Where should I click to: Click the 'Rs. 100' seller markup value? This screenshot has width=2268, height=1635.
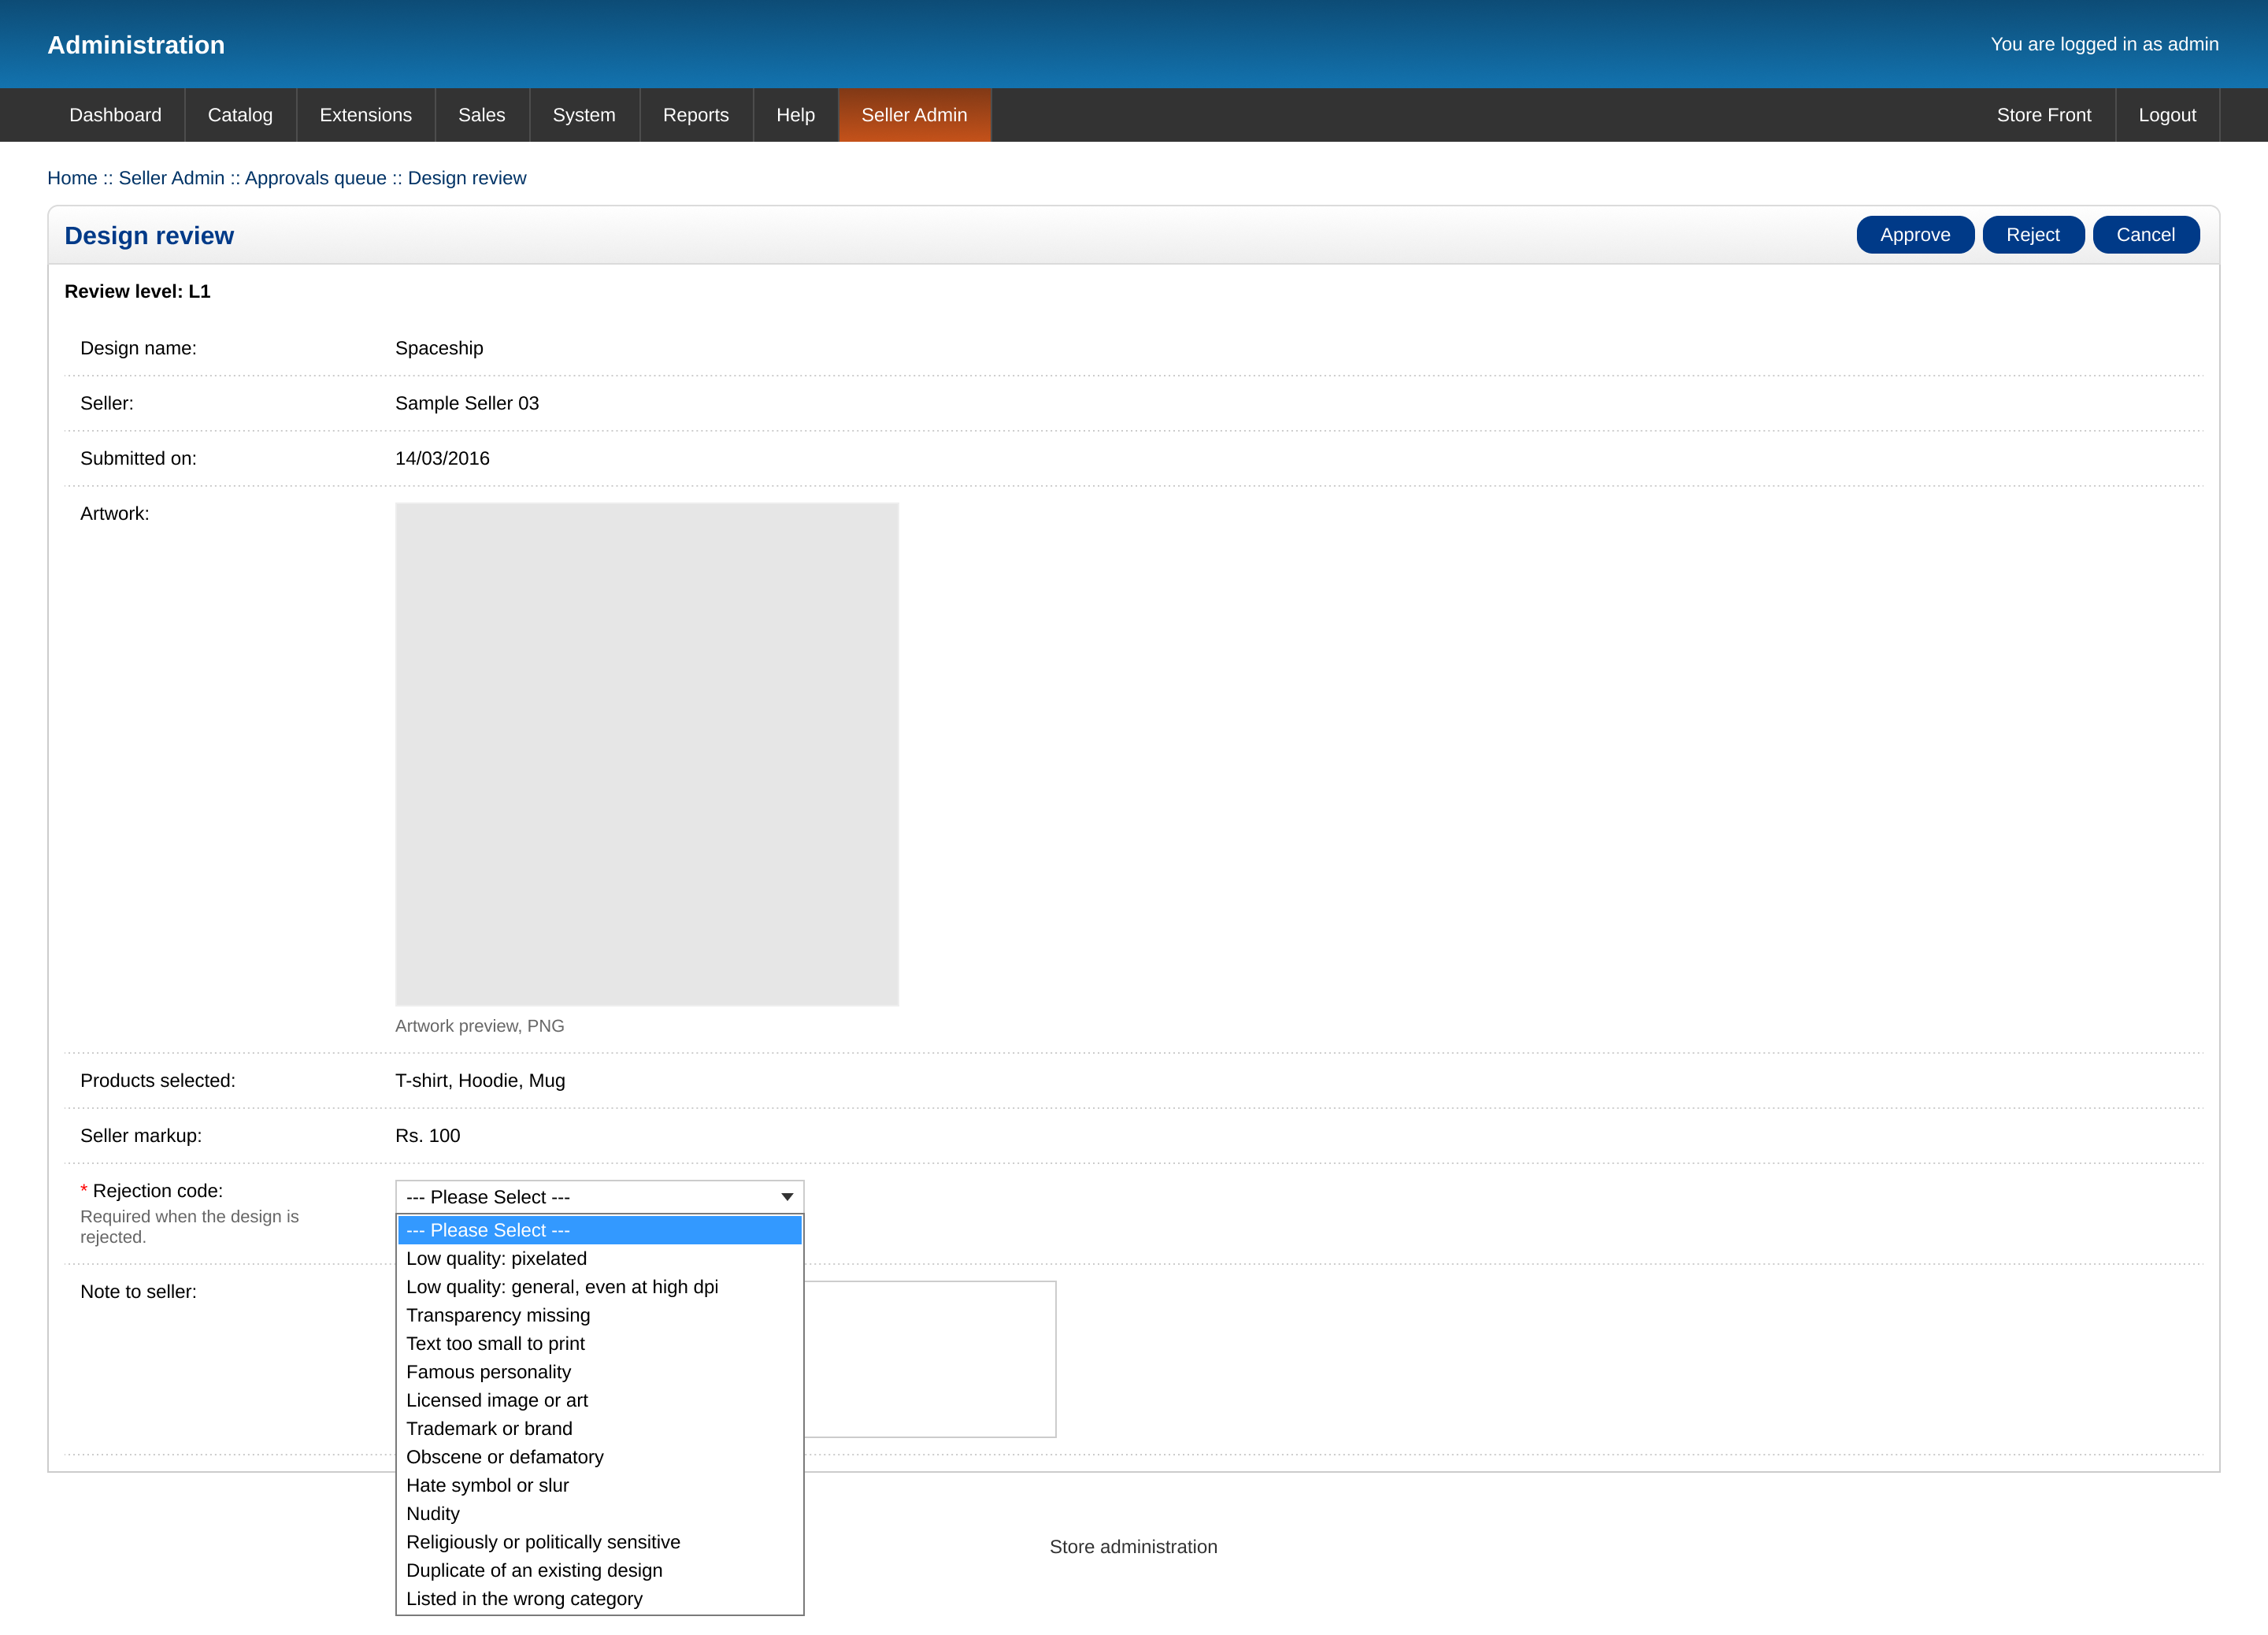point(427,1136)
